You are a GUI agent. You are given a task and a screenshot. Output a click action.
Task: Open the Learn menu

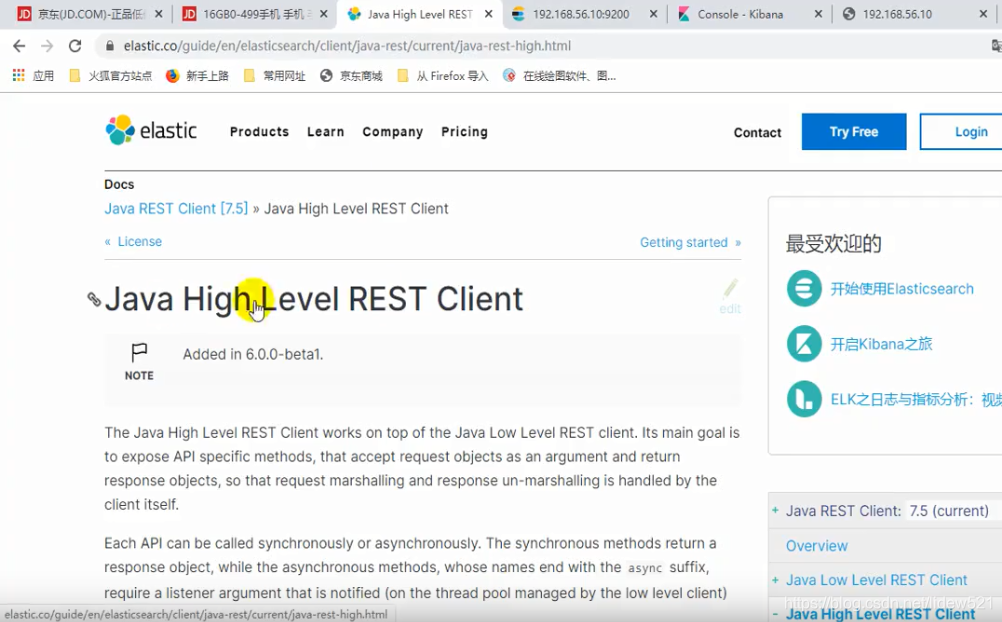[325, 132]
